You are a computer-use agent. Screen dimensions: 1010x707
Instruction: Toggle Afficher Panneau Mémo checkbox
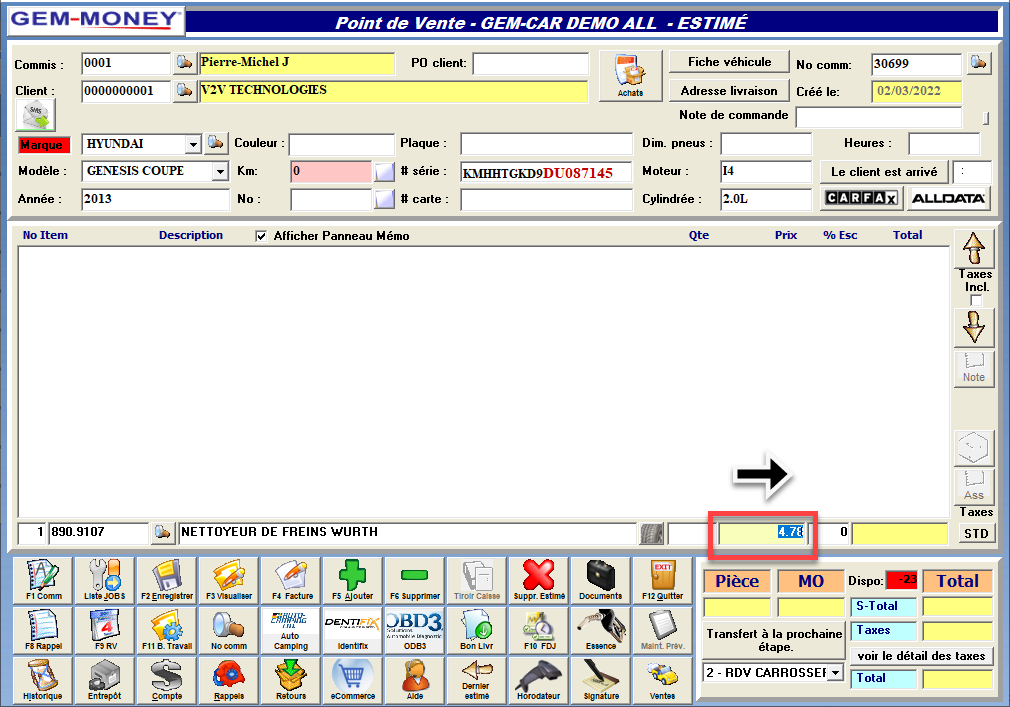261,236
